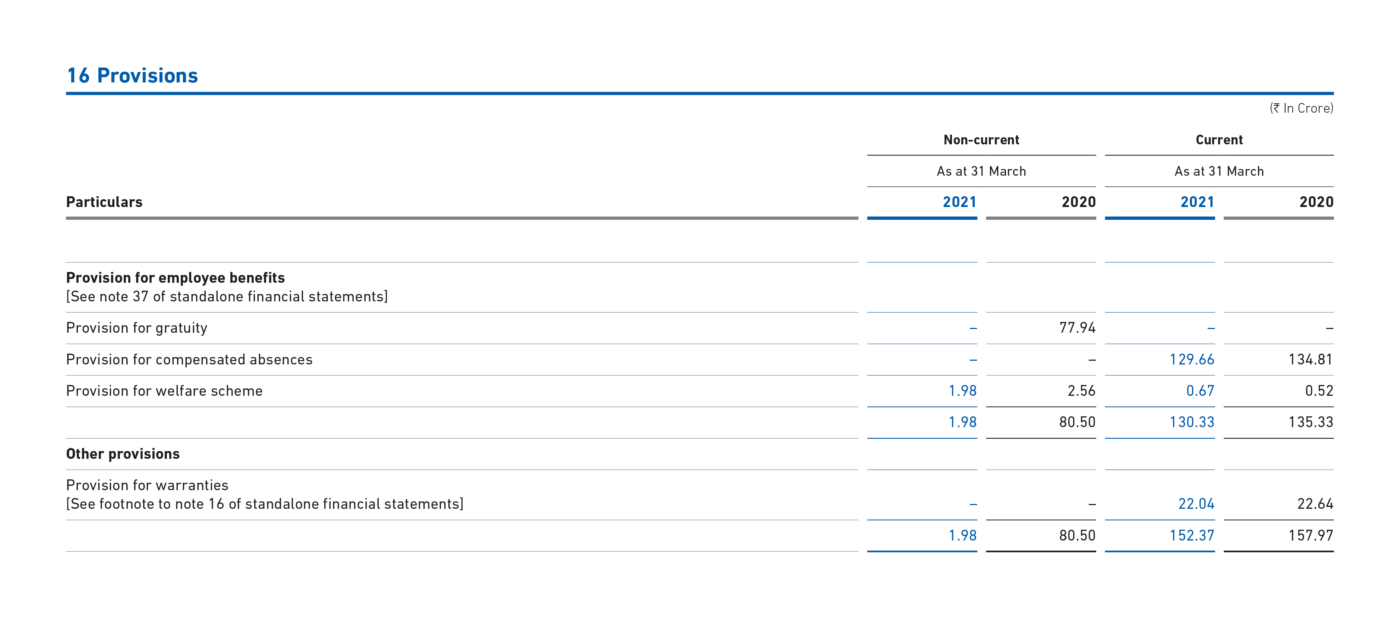Click the blue 2021 Current column label
Screen dimensions: 1400x617
1196,201
